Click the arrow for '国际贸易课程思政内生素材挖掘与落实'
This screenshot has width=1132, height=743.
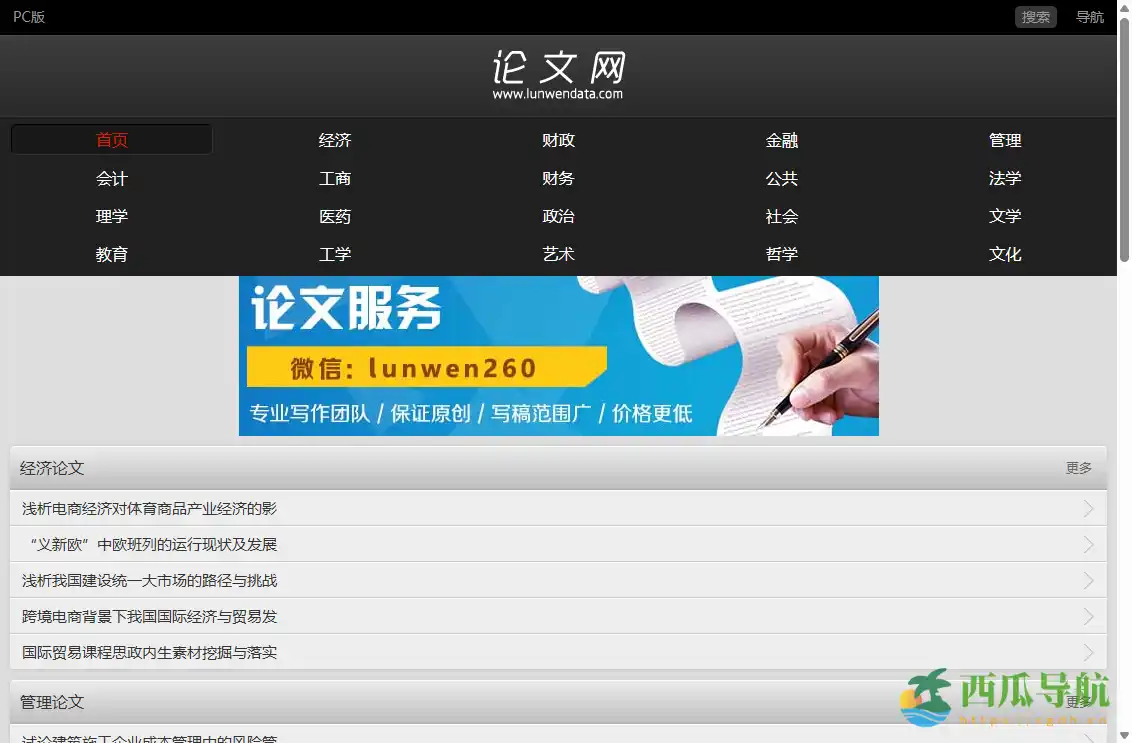click(1088, 652)
